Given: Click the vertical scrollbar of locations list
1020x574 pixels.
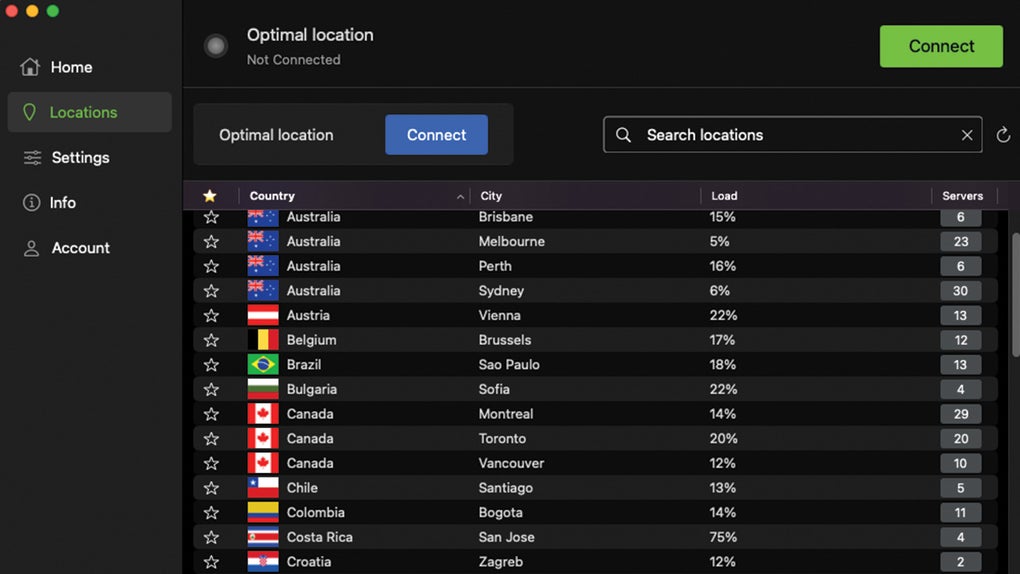Looking at the screenshot, I should tap(1015, 295).
